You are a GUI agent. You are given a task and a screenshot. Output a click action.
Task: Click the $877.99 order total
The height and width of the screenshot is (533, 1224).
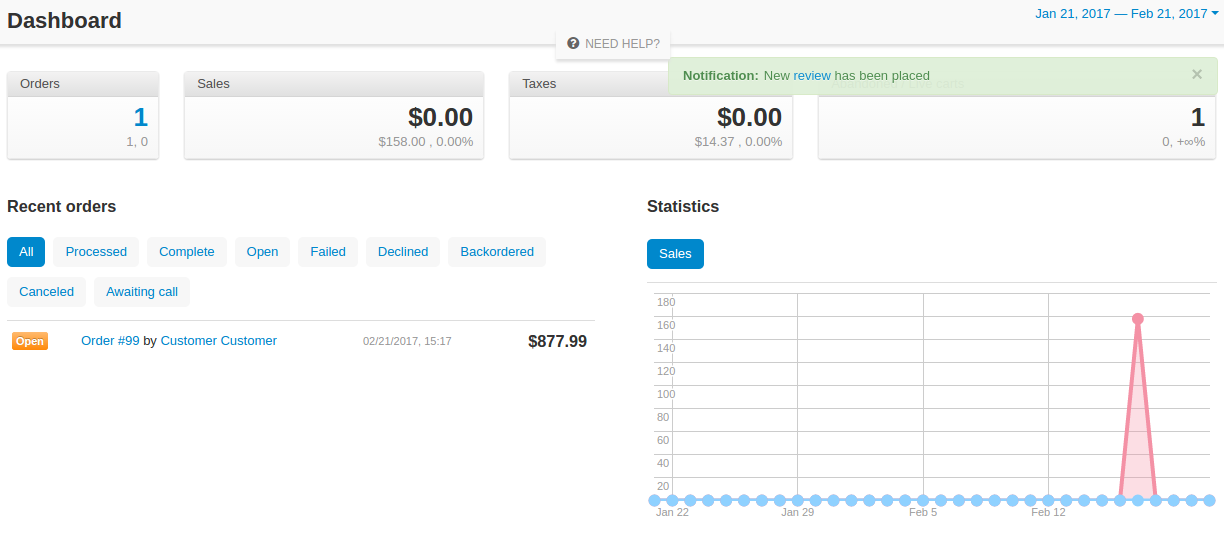tap(557, 341)
